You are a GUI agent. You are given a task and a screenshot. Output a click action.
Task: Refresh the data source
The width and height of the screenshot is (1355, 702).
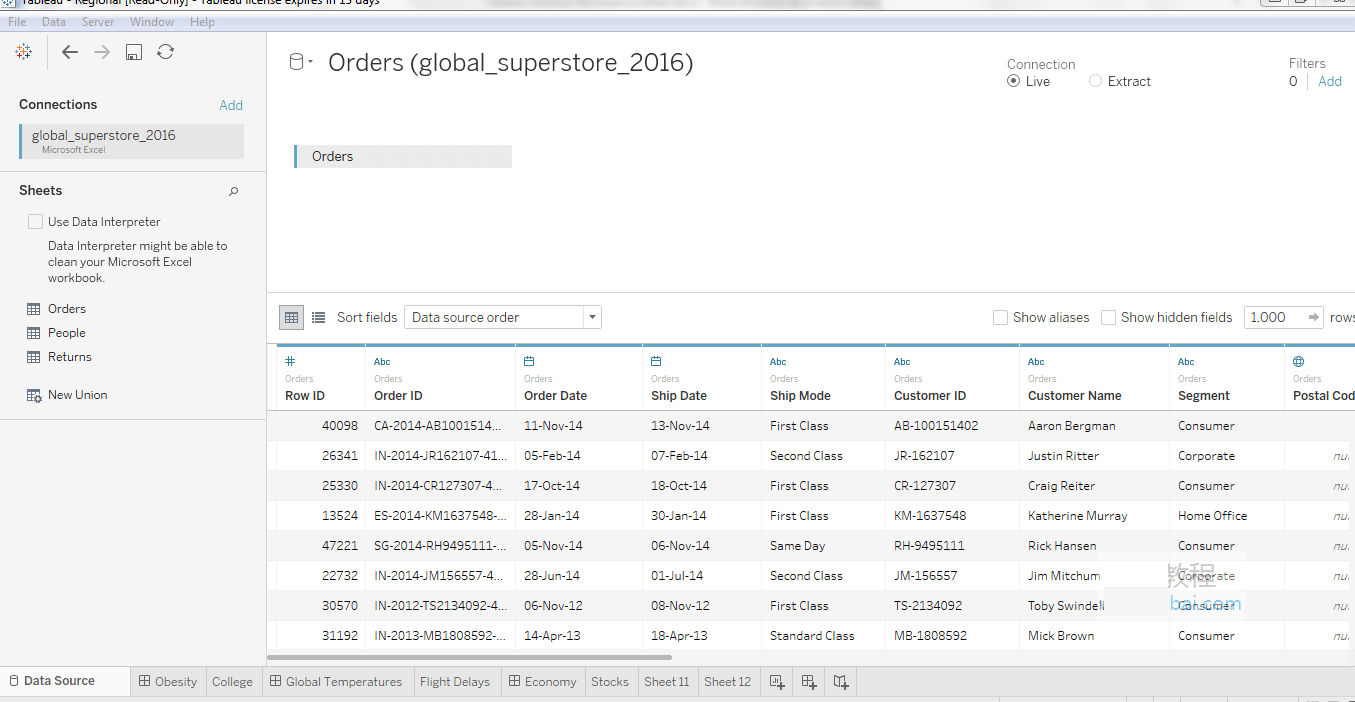click(166, 52)
